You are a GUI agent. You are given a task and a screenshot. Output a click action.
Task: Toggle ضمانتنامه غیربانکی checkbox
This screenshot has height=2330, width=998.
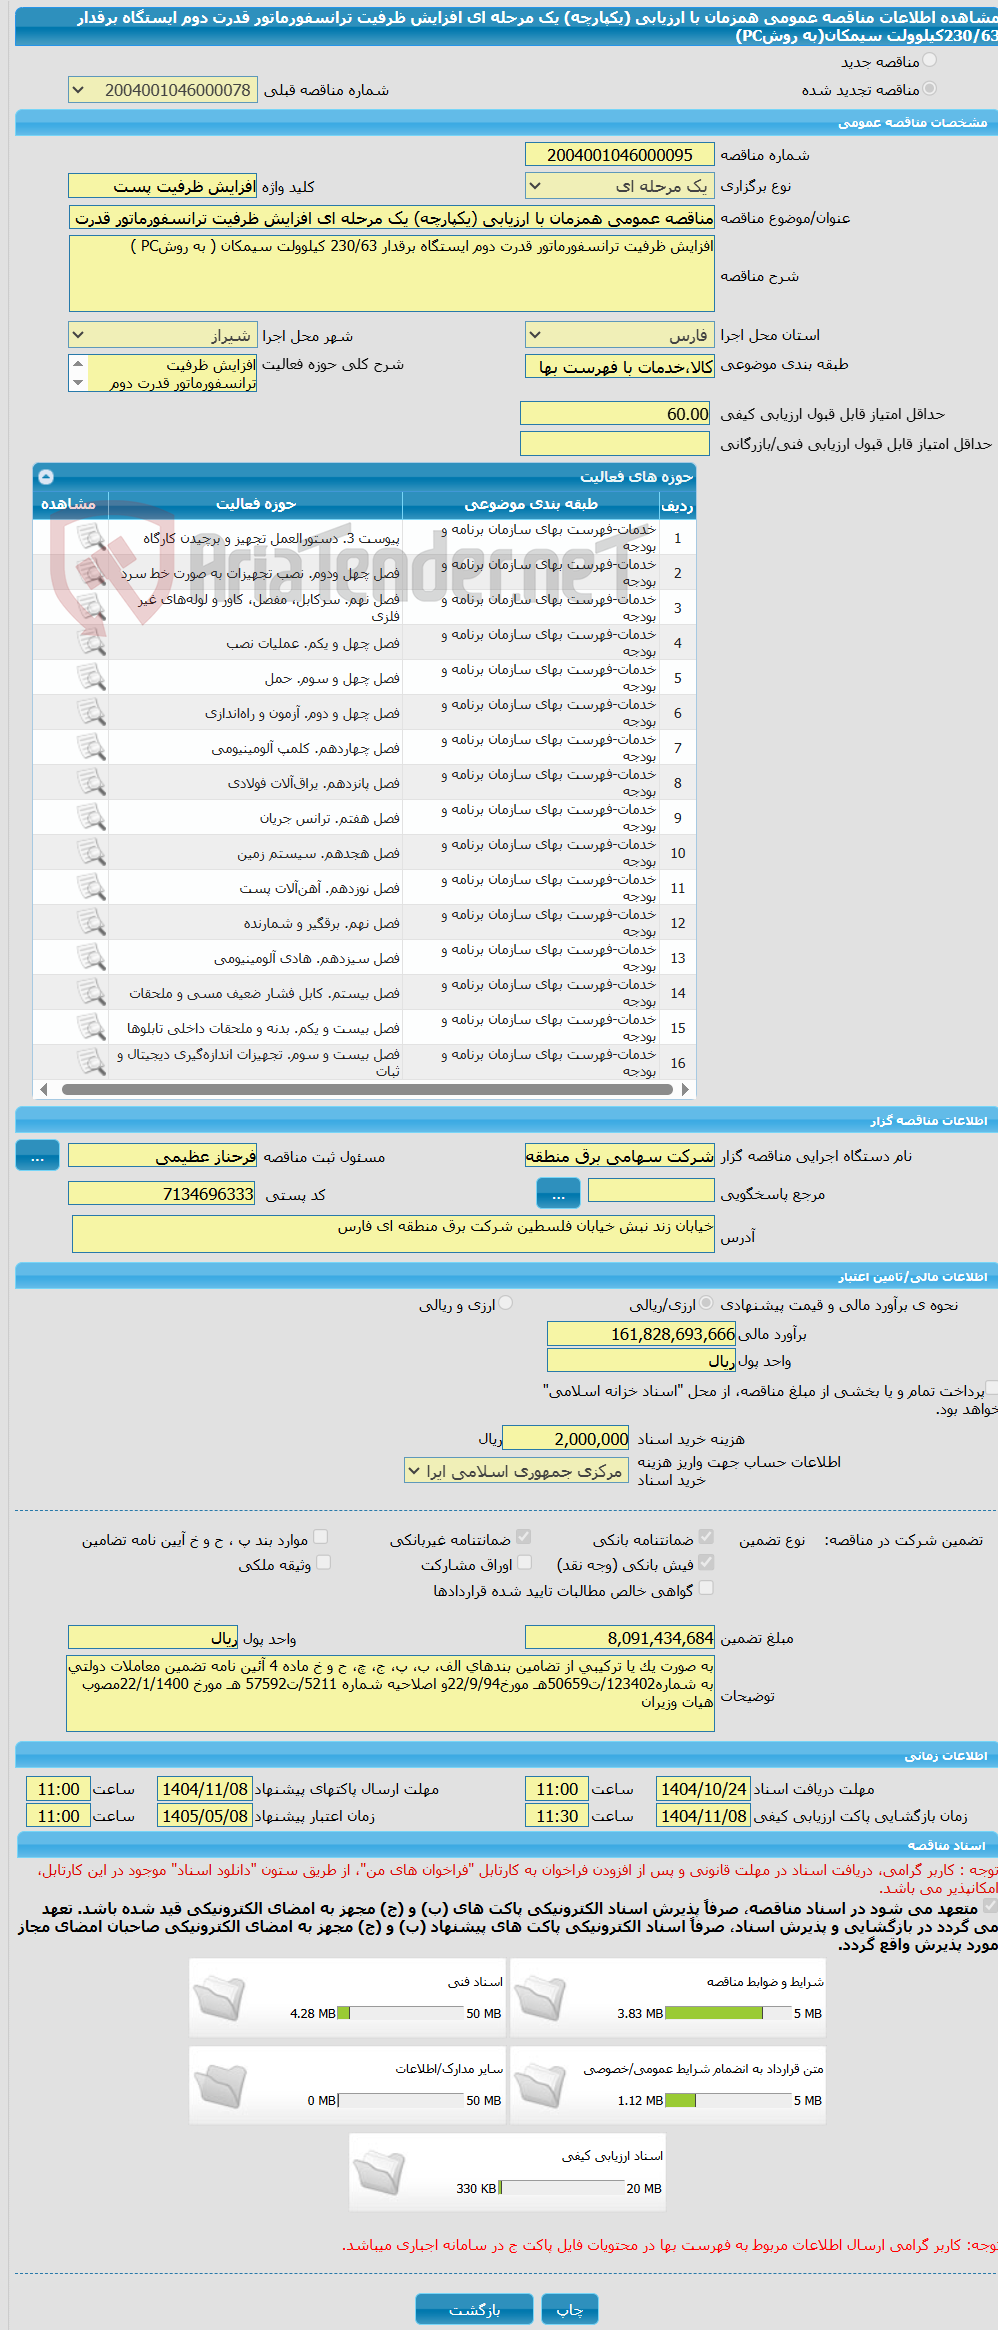click(524, 1537)
